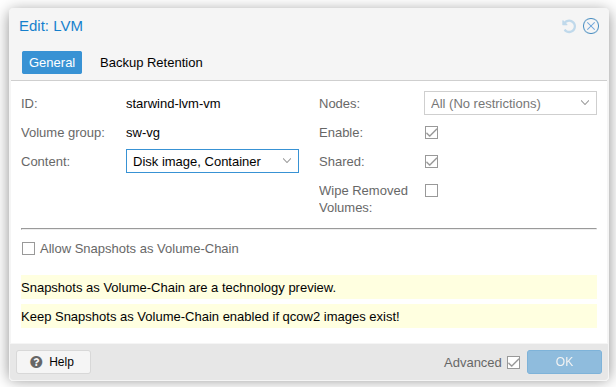Screen dimensions: 616x387
Task: Check Allow Snapshots as Volume-Chain
Action: pyautogui.click(x=28, y=249)
